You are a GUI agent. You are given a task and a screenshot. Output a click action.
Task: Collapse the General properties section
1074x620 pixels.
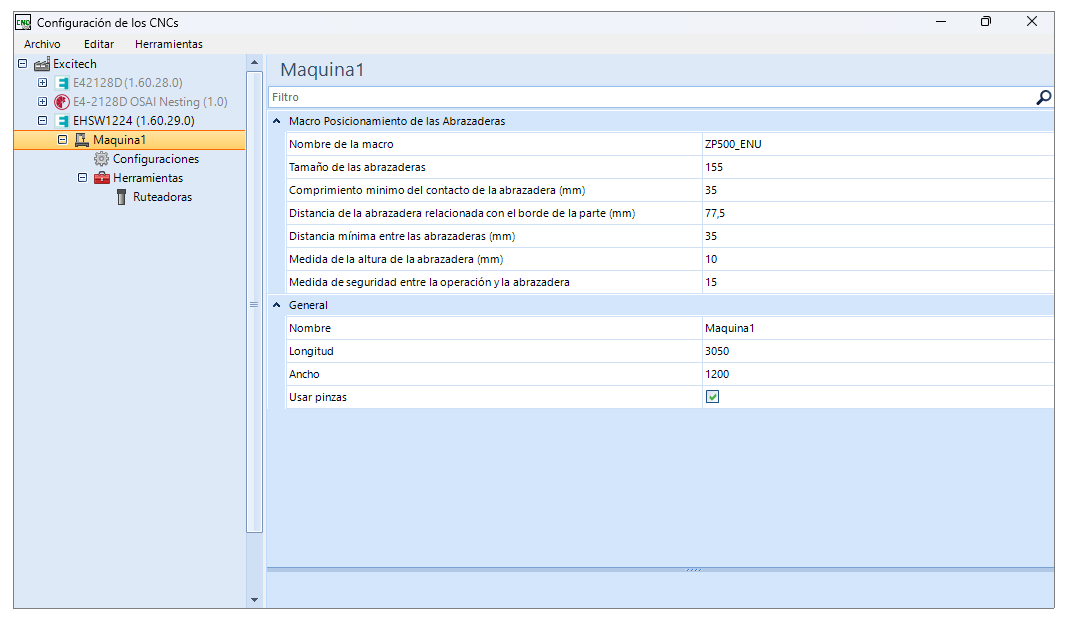tap(277, 306)
